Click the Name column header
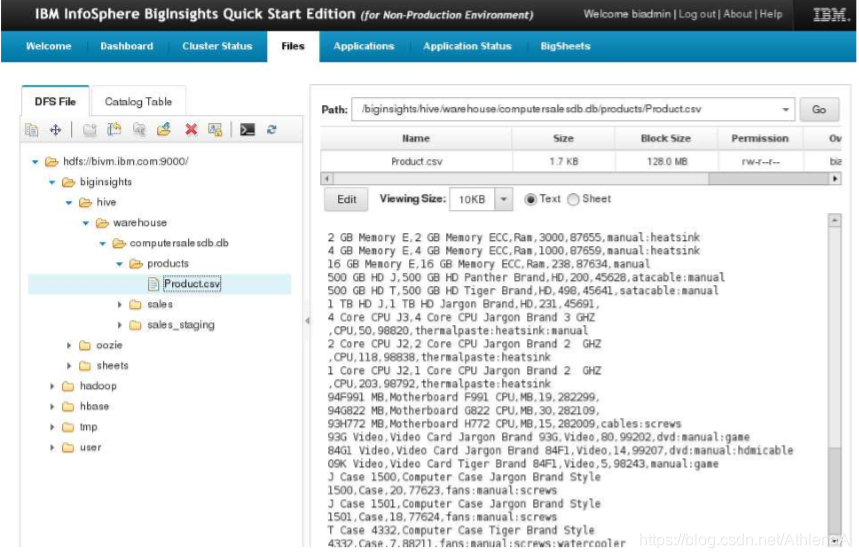859x558 pixels. click(x=416, y=139)
